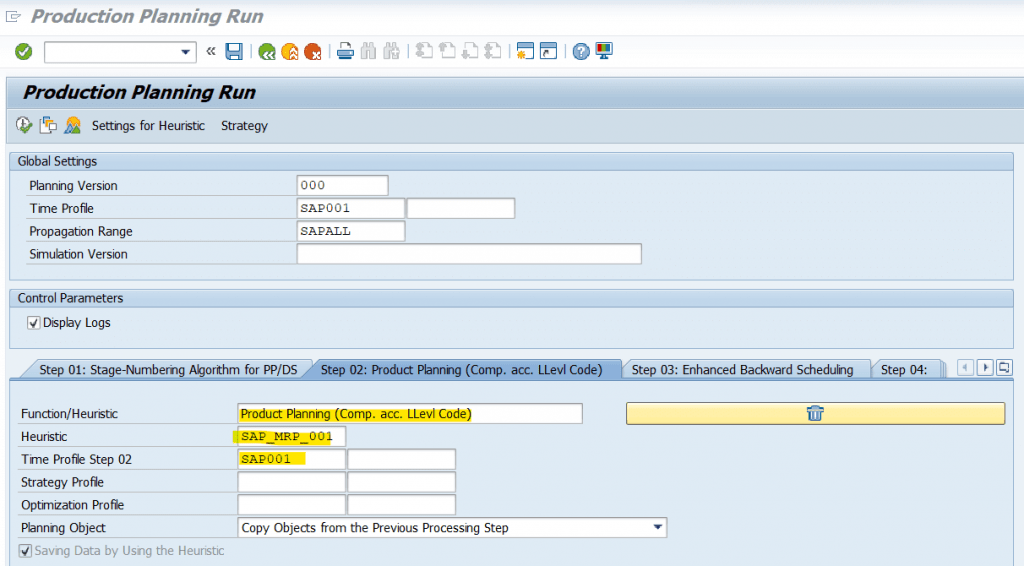Click the green Enter checkmark icon
This screenshot has width=1024, height=566.
point(24,52)
